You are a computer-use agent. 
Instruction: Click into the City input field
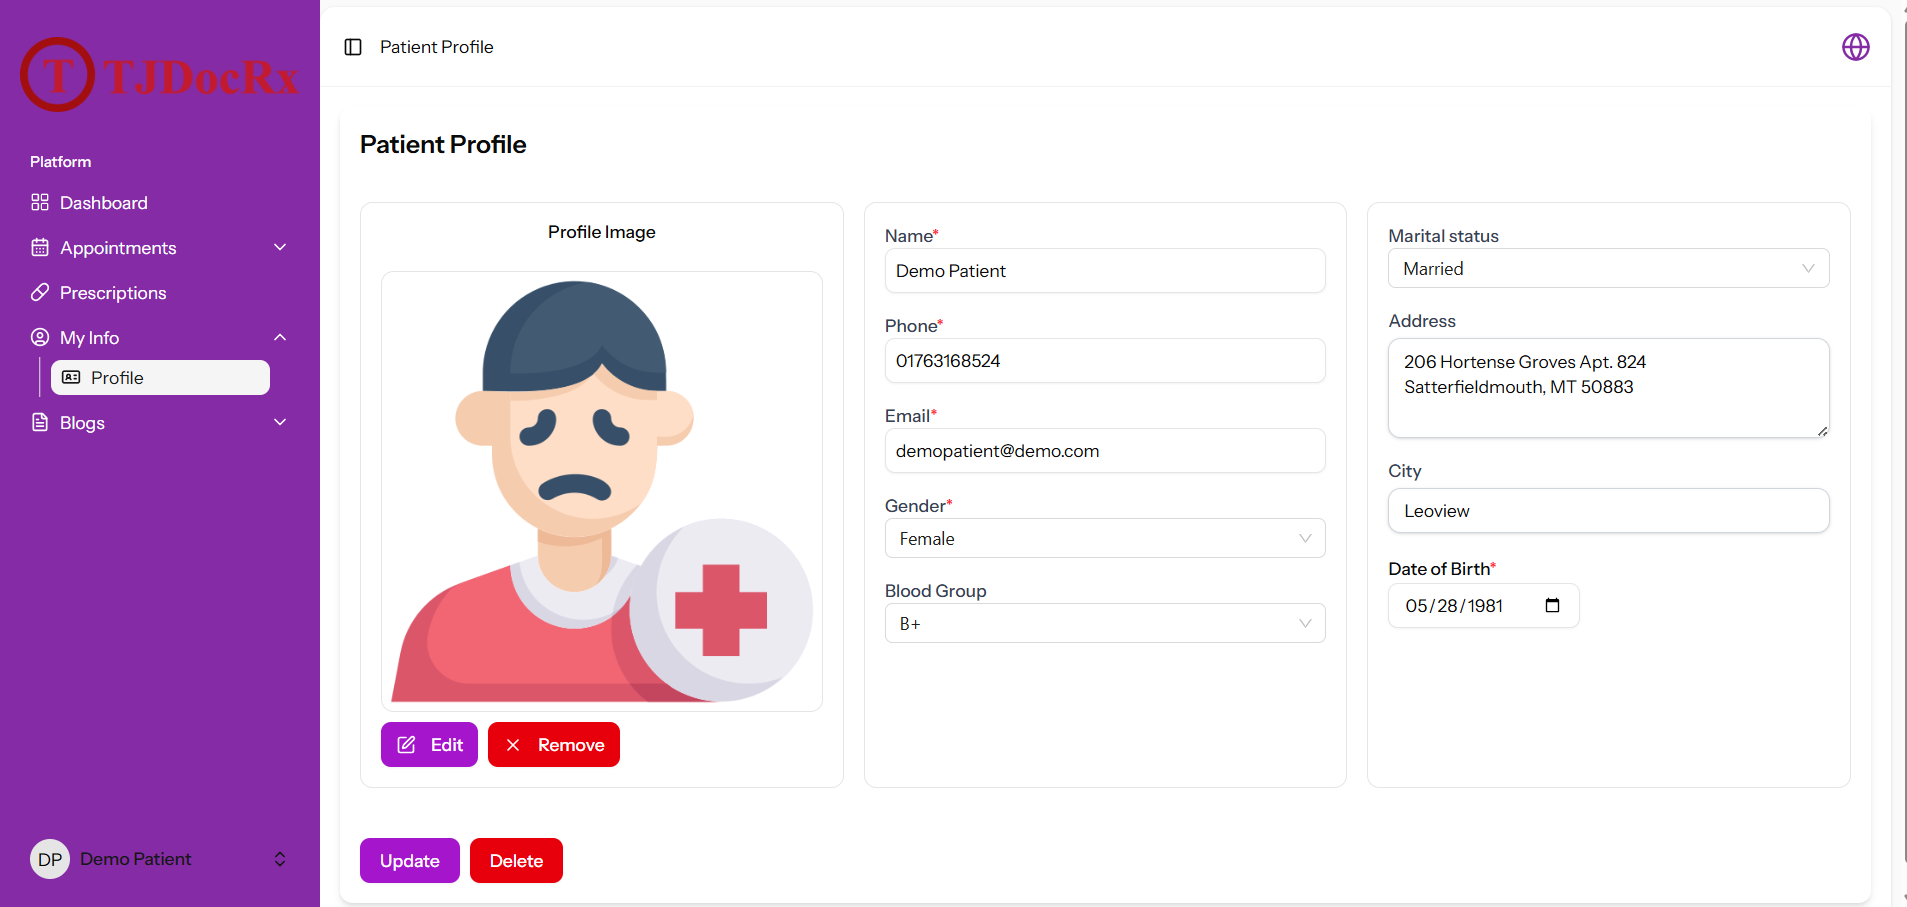point(1608,510)
